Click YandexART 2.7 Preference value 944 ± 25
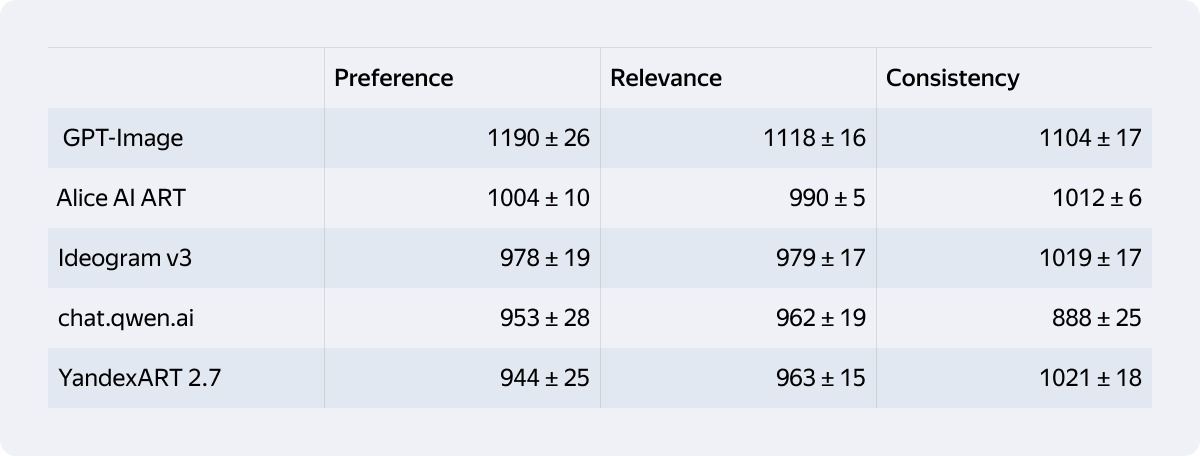The height and width of the screenshot is (456, 1200). [545, 378]
